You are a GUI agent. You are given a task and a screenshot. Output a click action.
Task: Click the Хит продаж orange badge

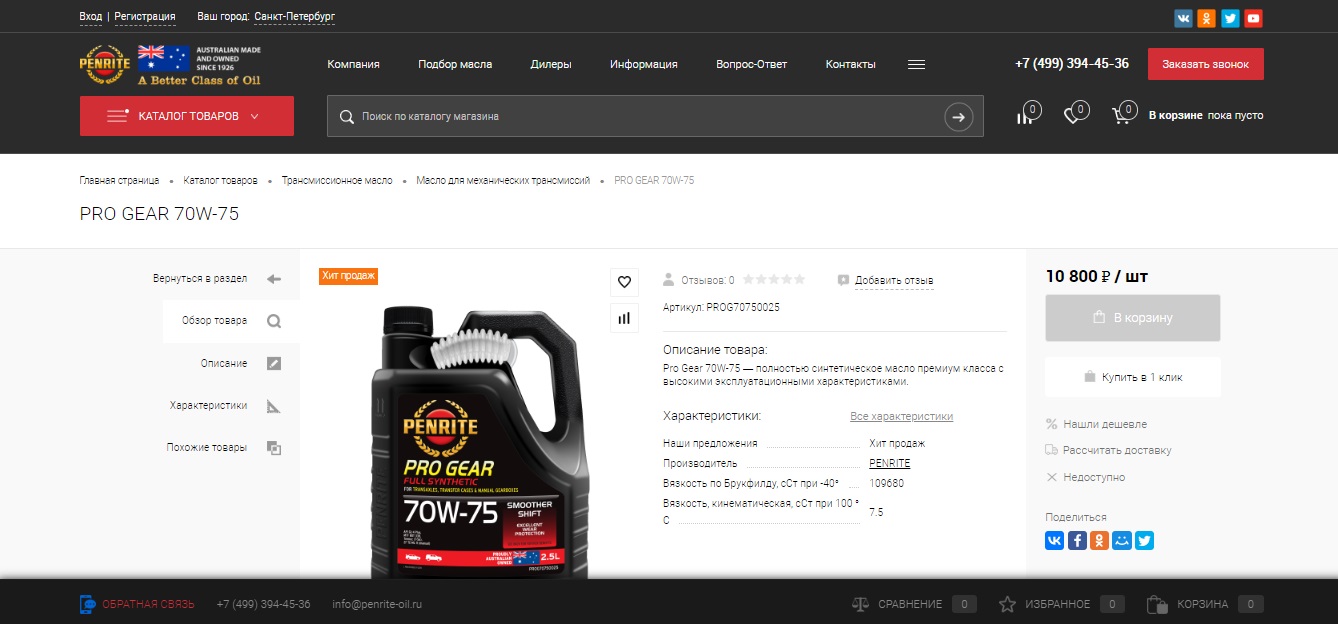349,276
